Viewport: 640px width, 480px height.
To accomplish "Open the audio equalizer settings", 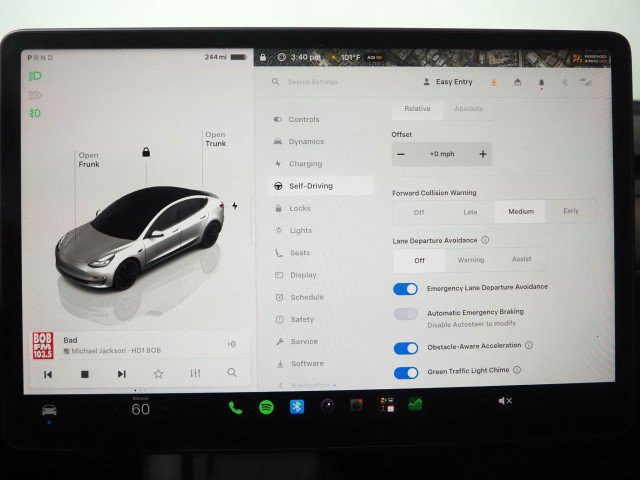I will (195, 373).
